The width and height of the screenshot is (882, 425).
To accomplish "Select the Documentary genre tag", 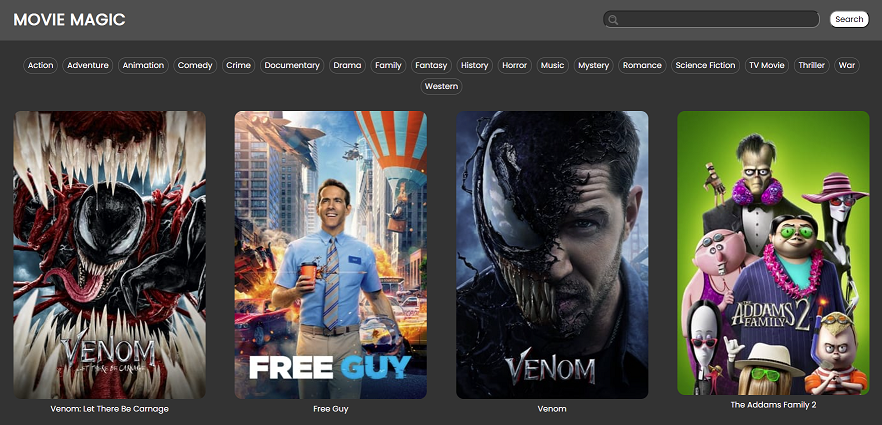I will point(292,65).
